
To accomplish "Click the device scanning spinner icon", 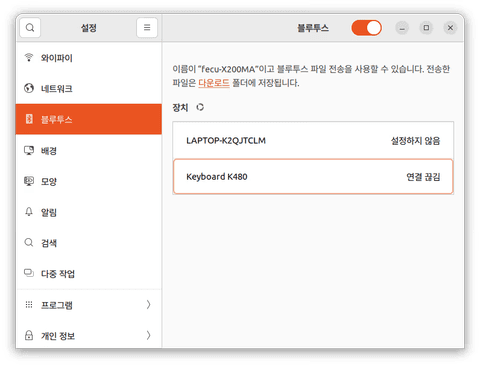I will pyautogui.click(x=200, y=107).
